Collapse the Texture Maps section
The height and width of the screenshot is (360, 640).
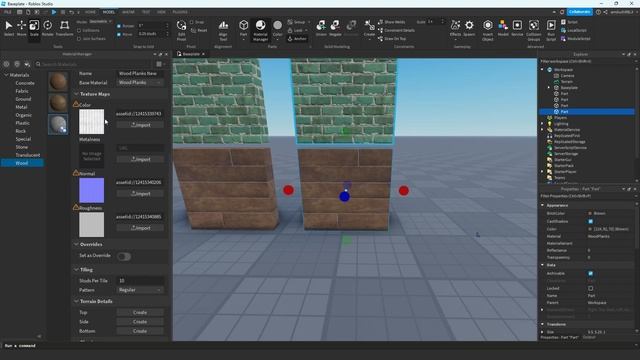(76, 94)
